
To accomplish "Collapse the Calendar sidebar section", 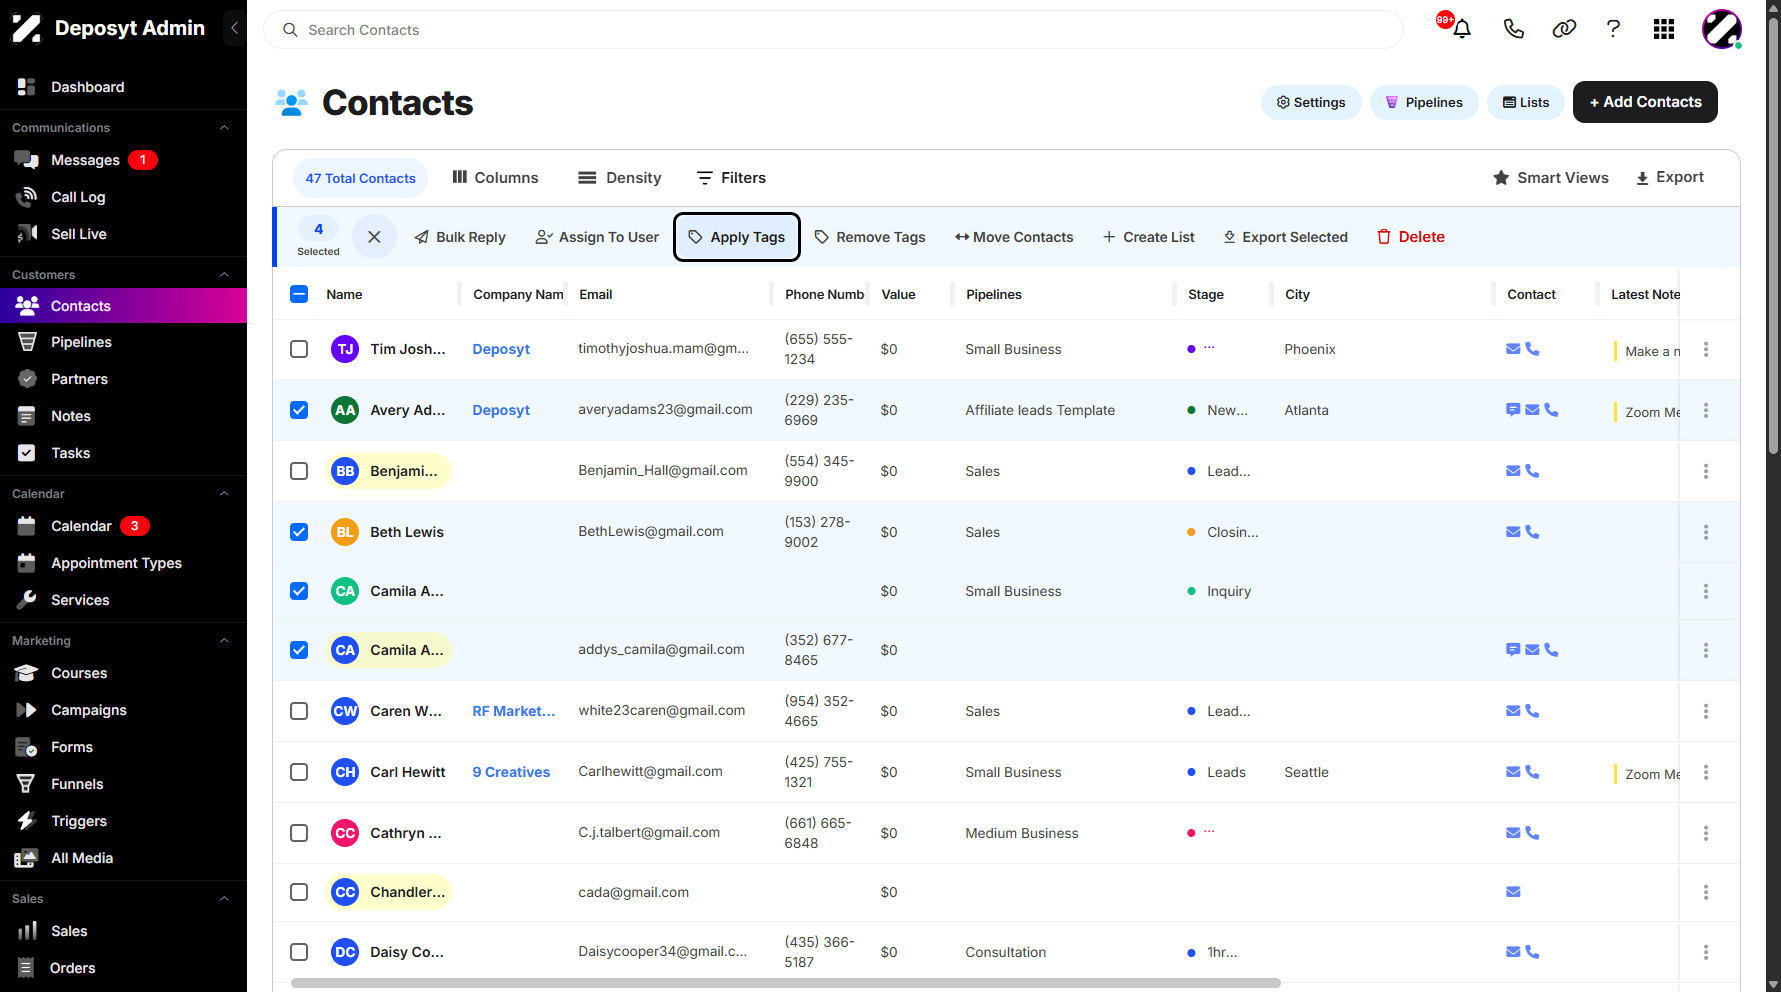I will click(x=224, y=494).
